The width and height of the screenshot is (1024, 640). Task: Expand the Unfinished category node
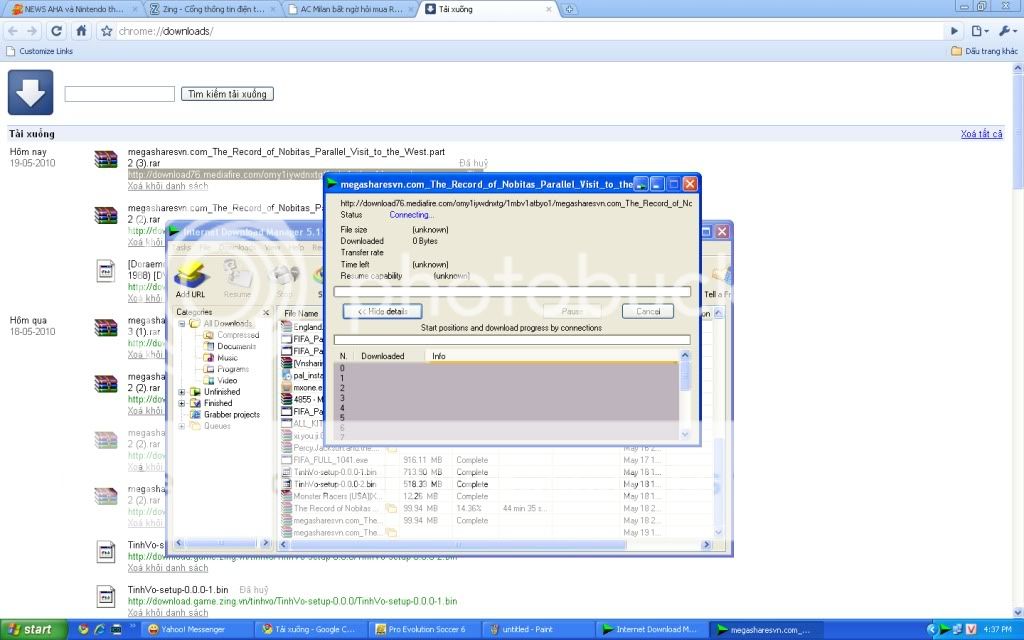(x=182, y=392)
